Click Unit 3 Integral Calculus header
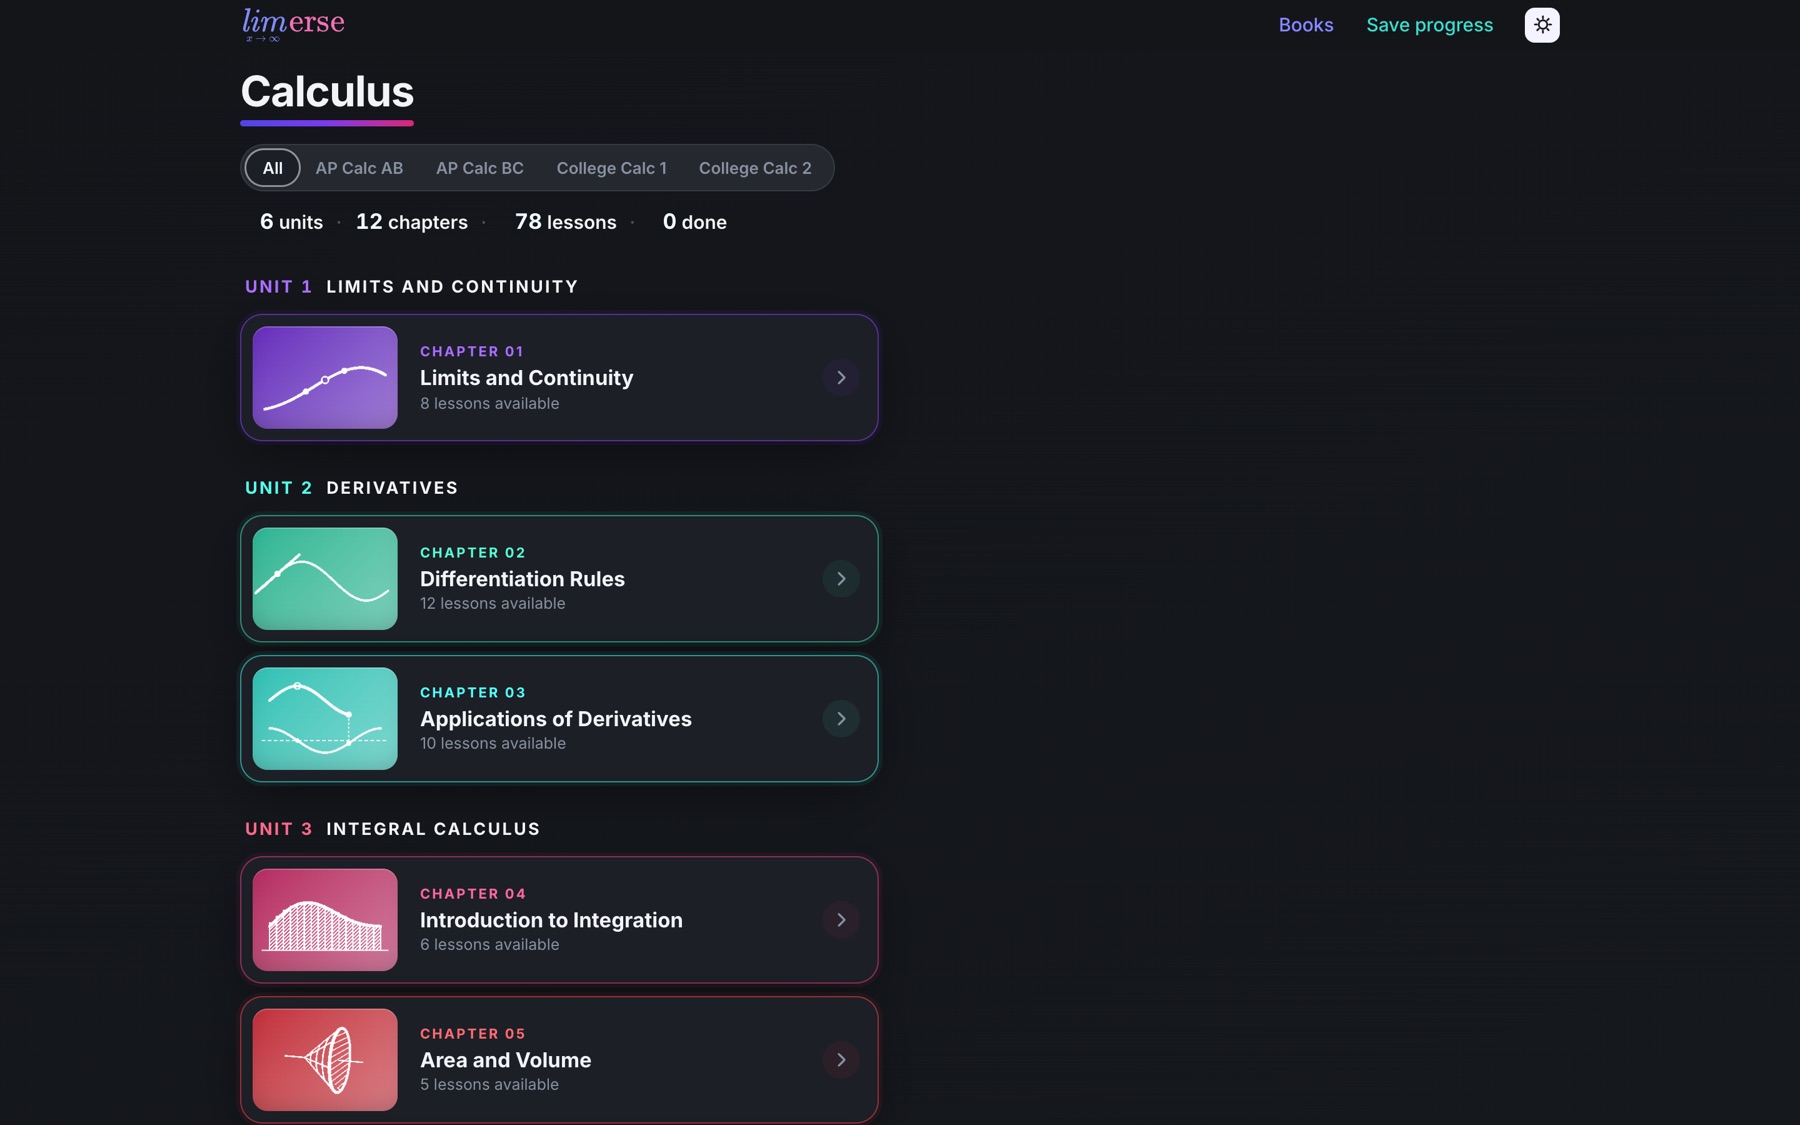Image resolution: width=1800 pixels, height=1125 pixels. 393,829
